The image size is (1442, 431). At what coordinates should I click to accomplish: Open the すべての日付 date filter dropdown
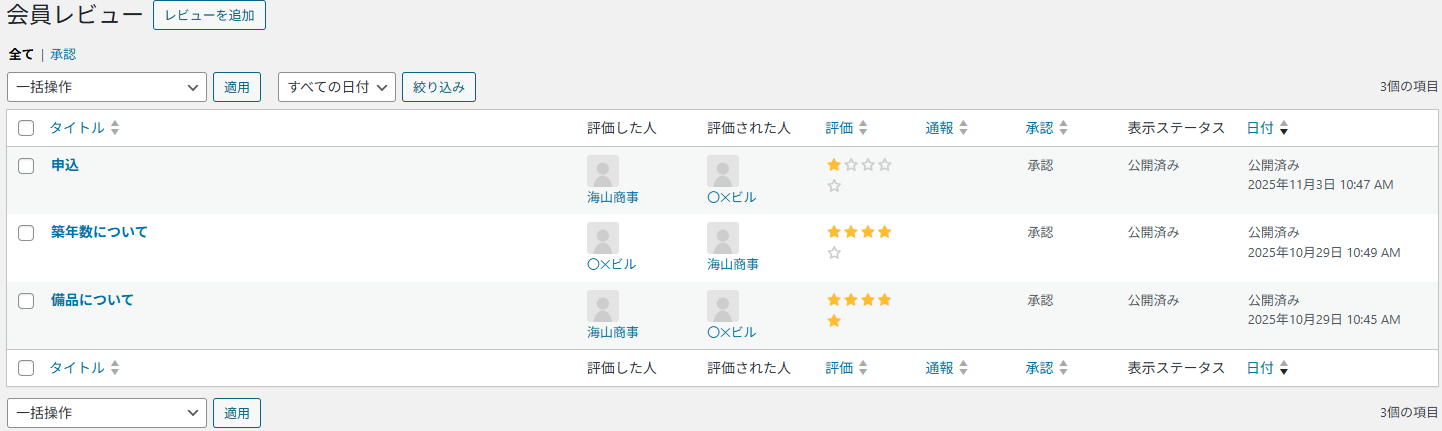tap(337, 87)
